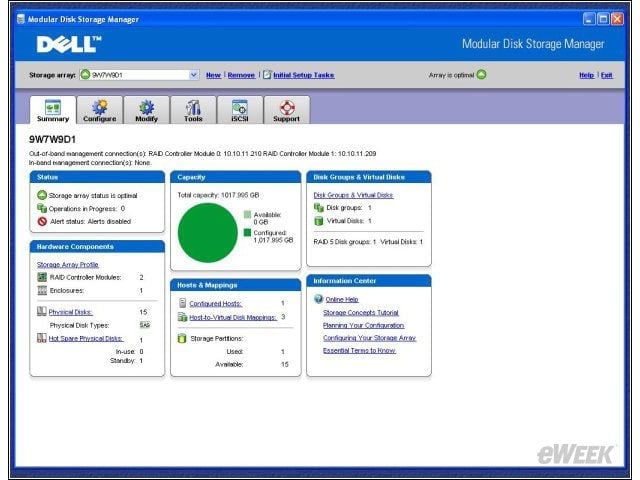Image resolution: width=640 pixels, height=480 pixels.
Task: Open the Summary tab
Action: (53, 110)
